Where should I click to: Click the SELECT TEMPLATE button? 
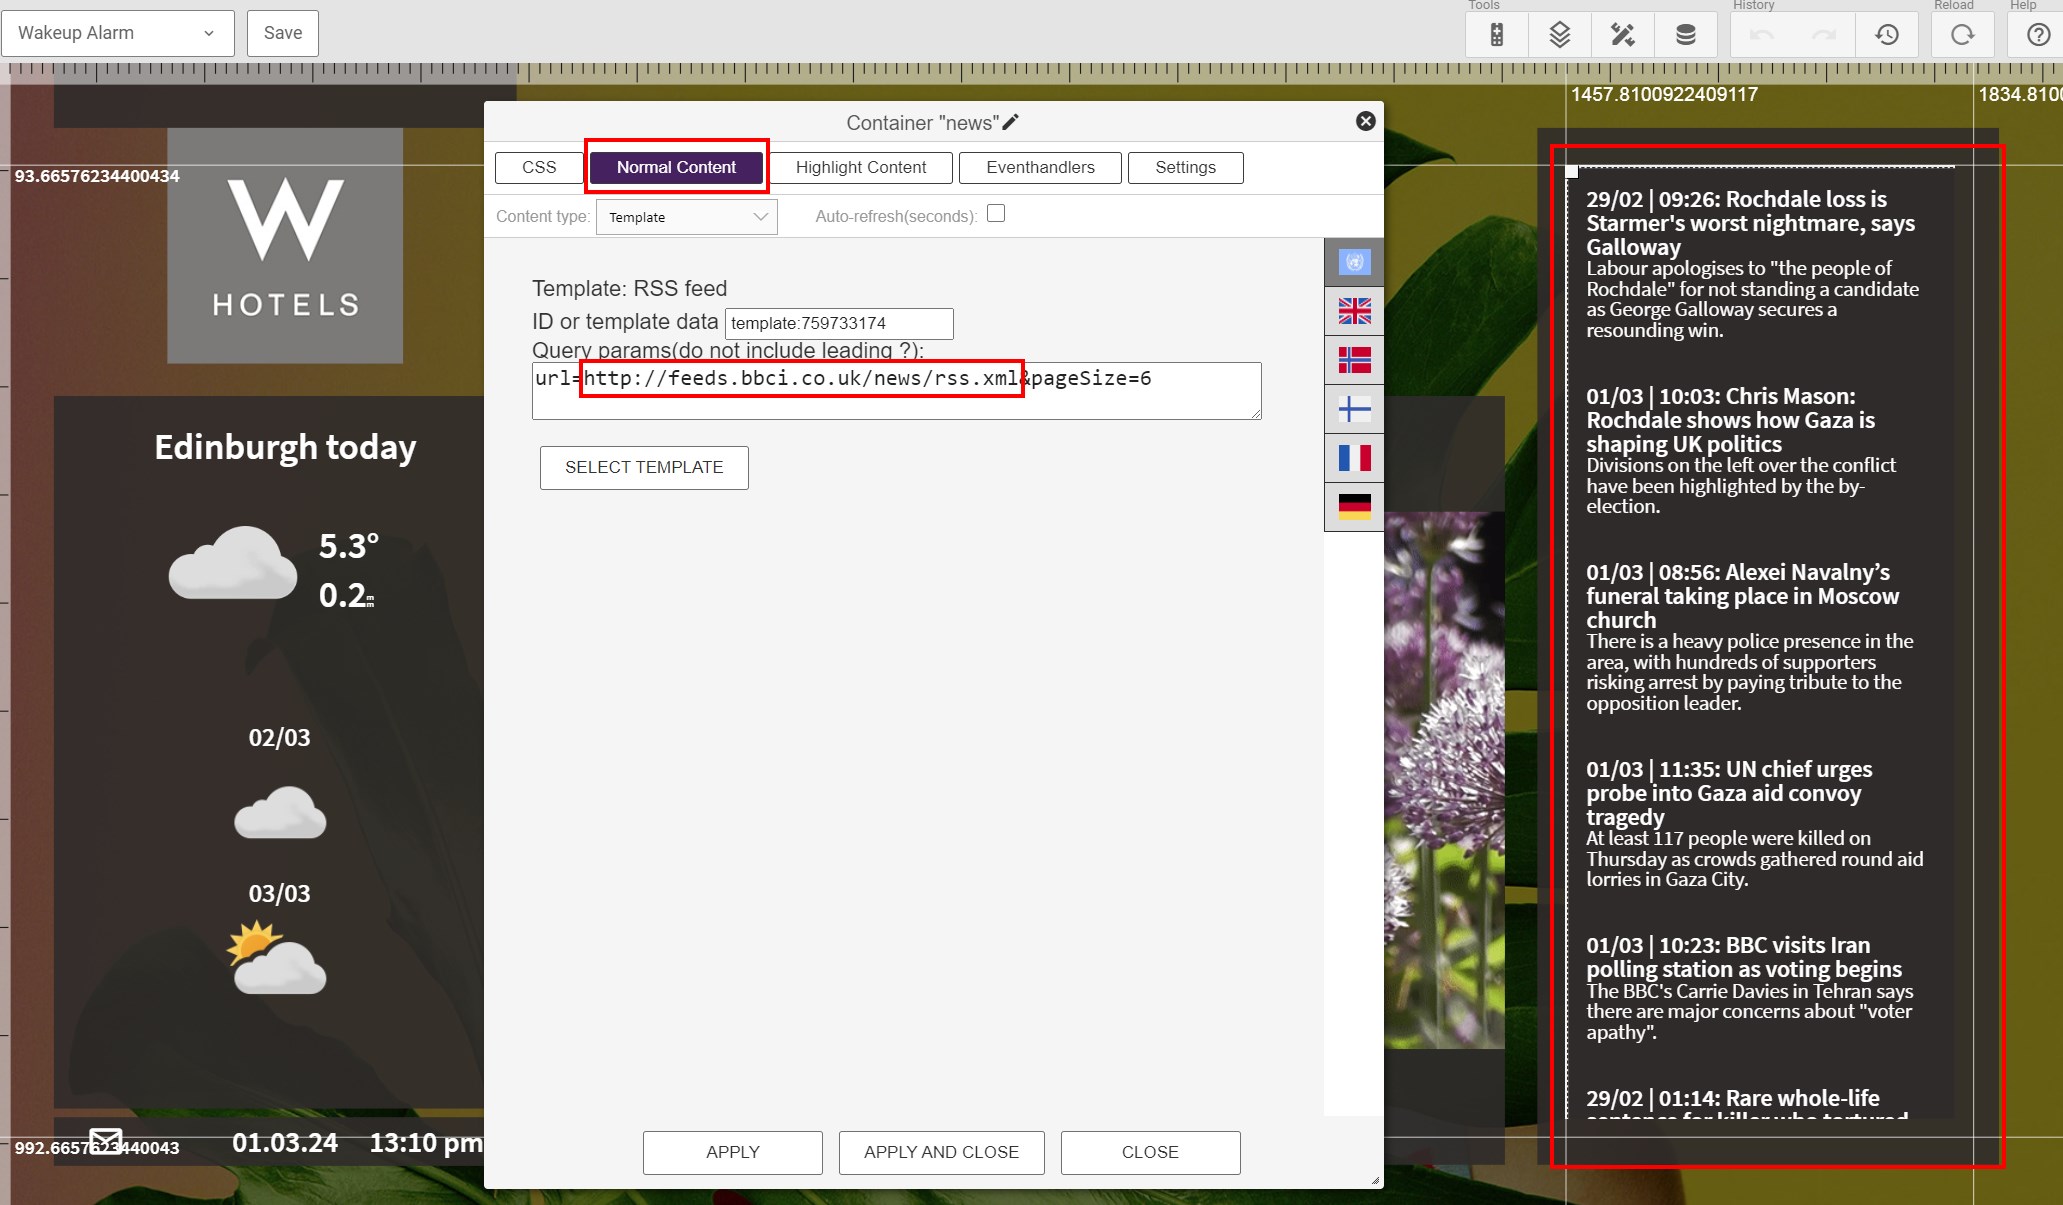644,466
